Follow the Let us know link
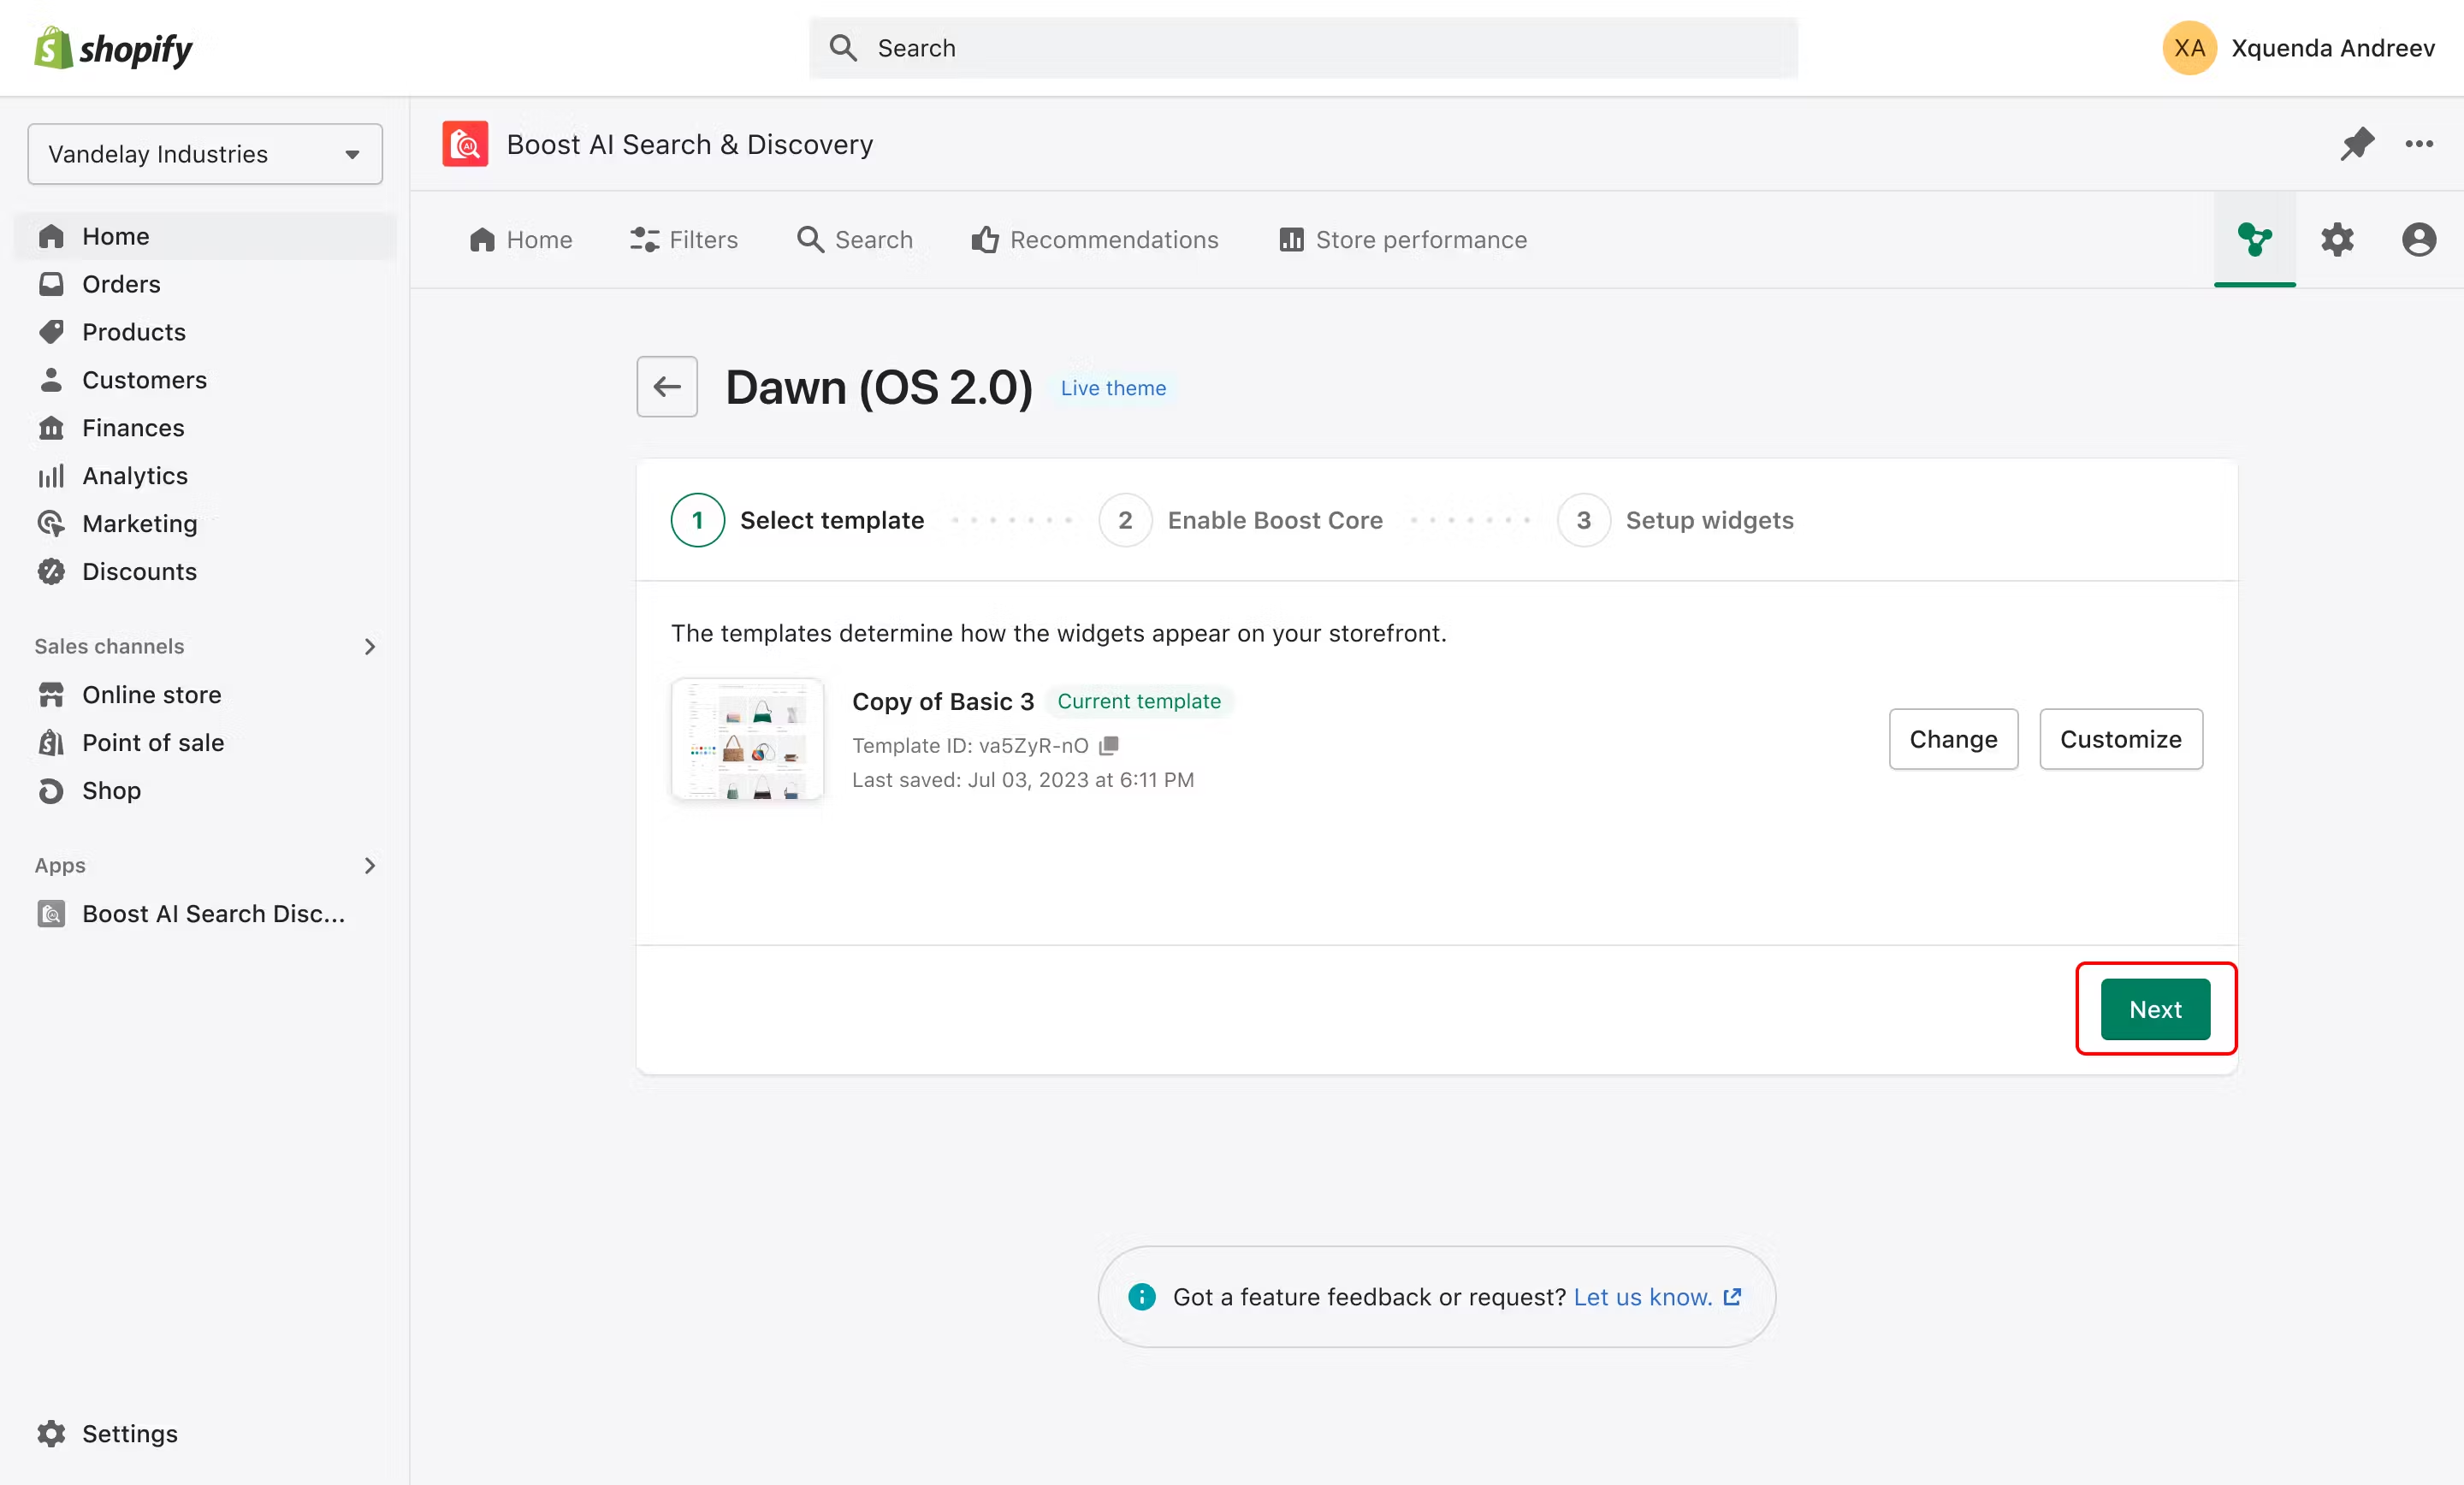The height and width of the screenshot is (1485, 2464). [x=1642, y=1297]
